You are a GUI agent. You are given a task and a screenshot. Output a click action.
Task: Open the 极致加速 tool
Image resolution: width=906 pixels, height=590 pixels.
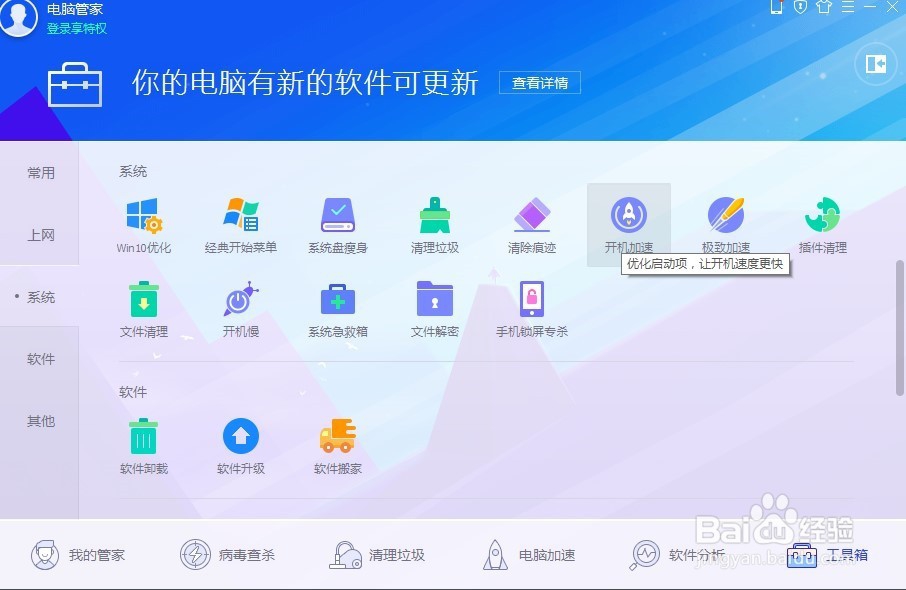pos(725,222)
